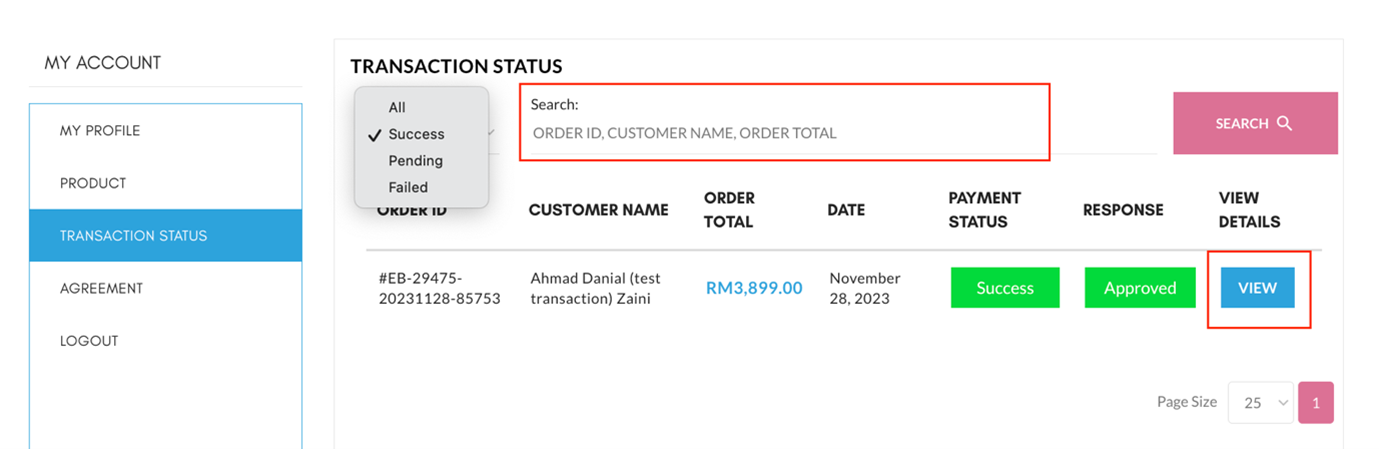Viewport: 1379px width, 449px height.
Task: Click the status filter dropdown chevron arrow
Action: pyautogui.click(x=491, y=133)
